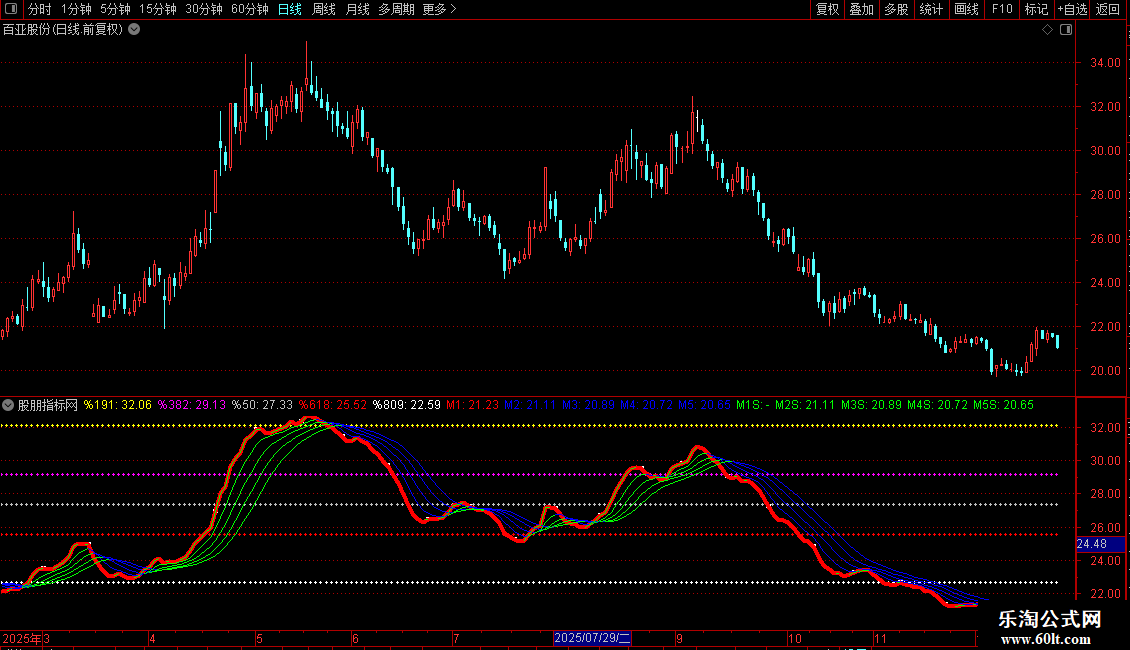The image size is (1130, 650).
Task: Click the 2025/07/29 date marker on timeline
Action: click(x=593, y=637)
